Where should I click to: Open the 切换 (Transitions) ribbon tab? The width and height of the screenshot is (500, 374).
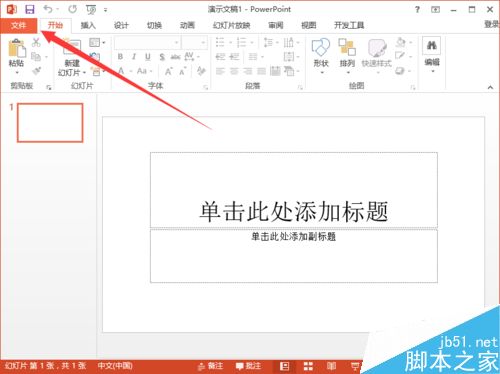(x=154, y=25)
